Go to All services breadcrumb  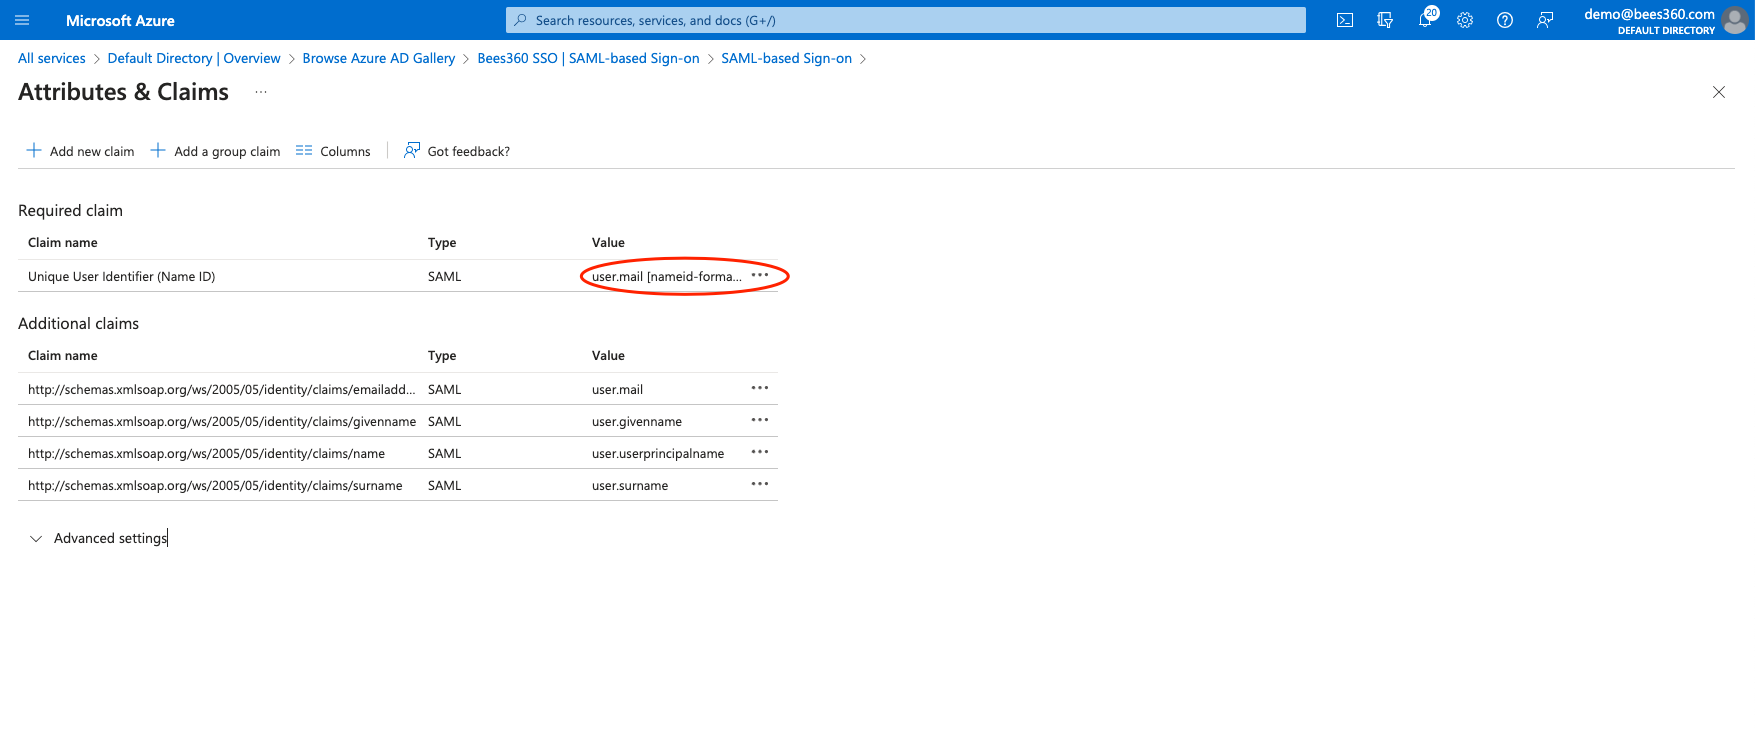click(52, 58)
